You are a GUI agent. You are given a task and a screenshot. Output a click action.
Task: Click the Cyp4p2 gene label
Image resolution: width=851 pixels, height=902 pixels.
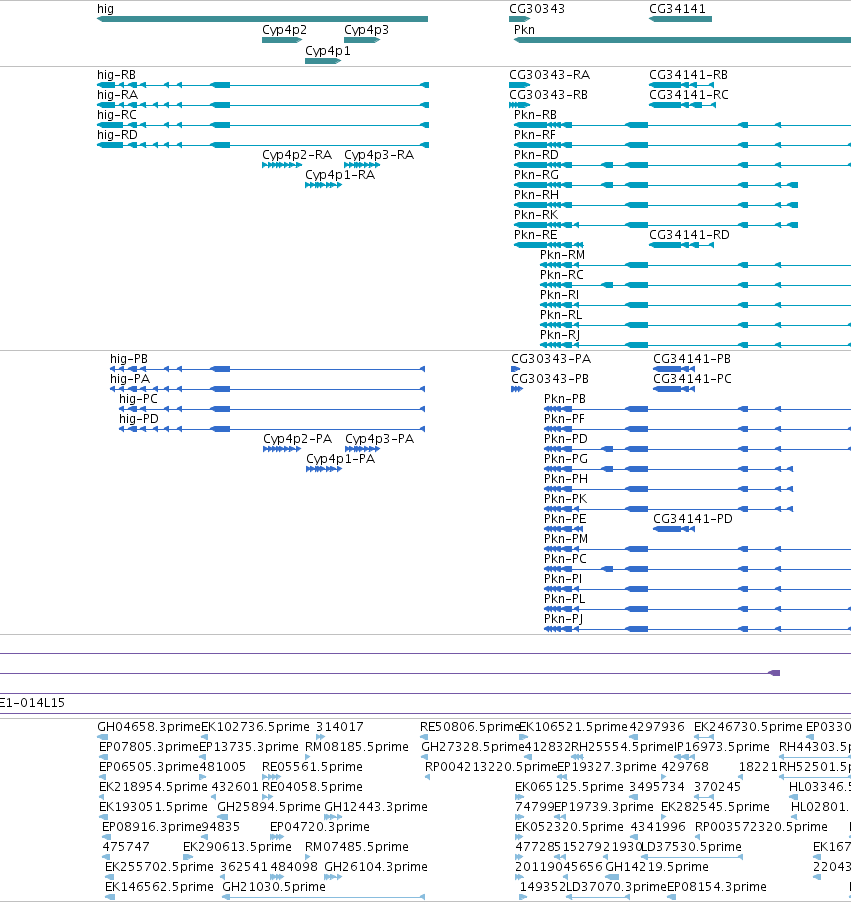(x=284, y=30)
